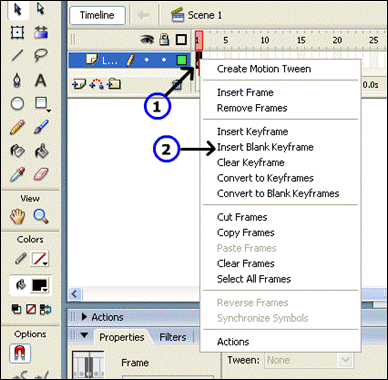Toggle show/hide all layers eye icon
This screenshot has width=388, height=380.
tap(147, 40)
